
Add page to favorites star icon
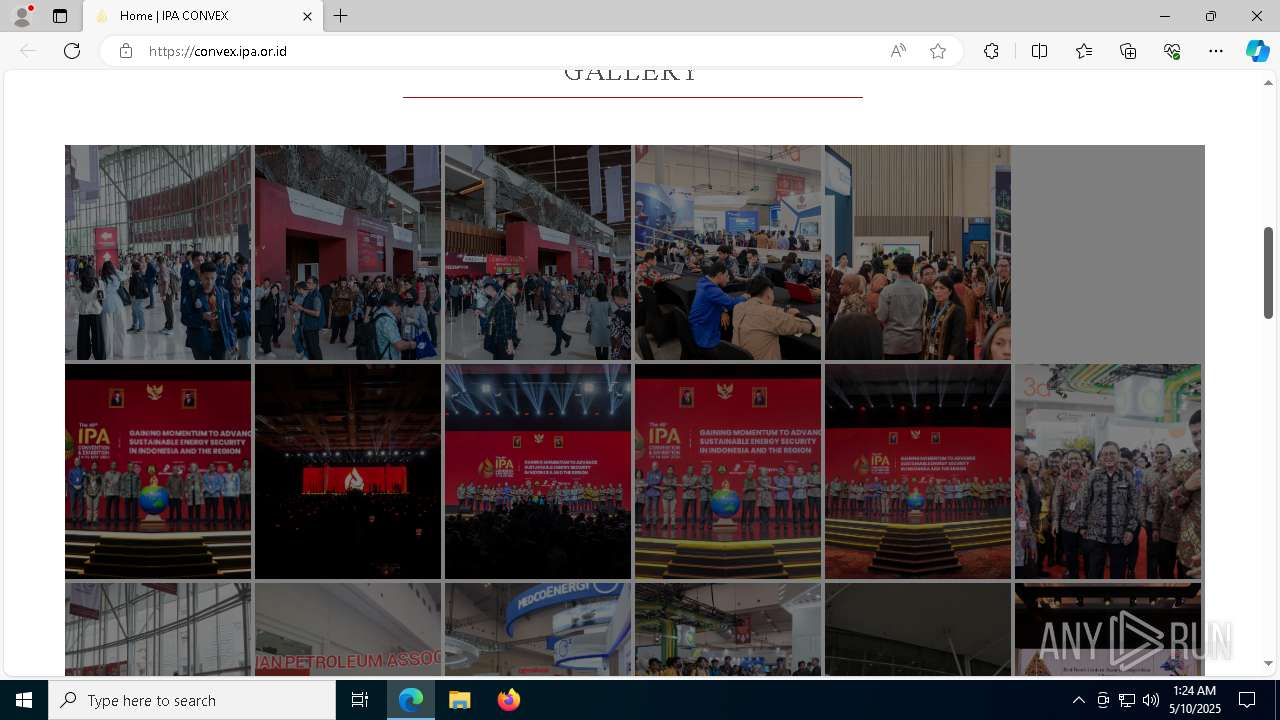tap(938, 51)
